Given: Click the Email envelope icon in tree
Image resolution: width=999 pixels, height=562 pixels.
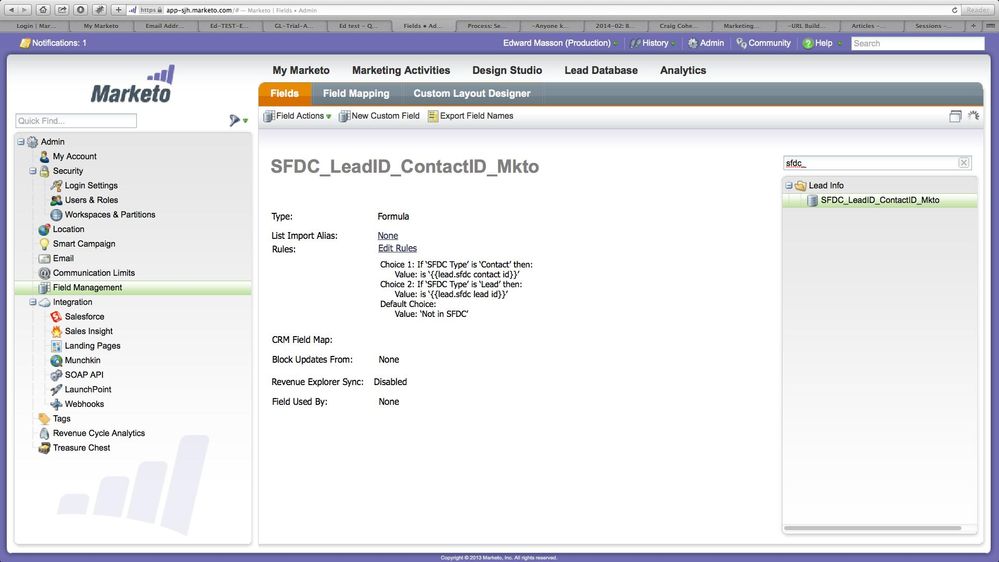Looking at the screenshot, I should [44, 259].
